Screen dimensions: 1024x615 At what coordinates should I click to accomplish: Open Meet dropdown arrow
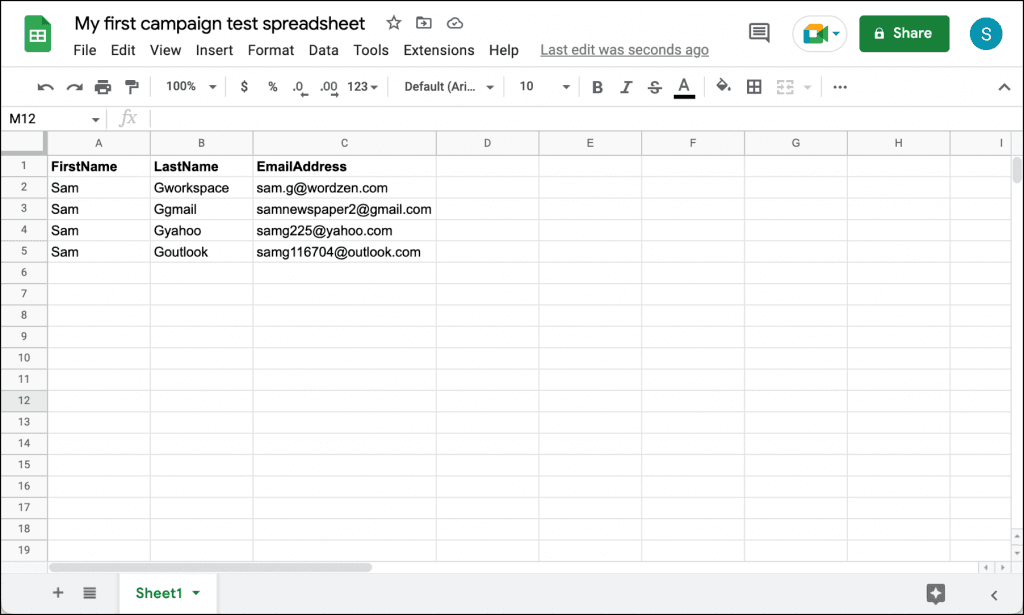point(836,33)
